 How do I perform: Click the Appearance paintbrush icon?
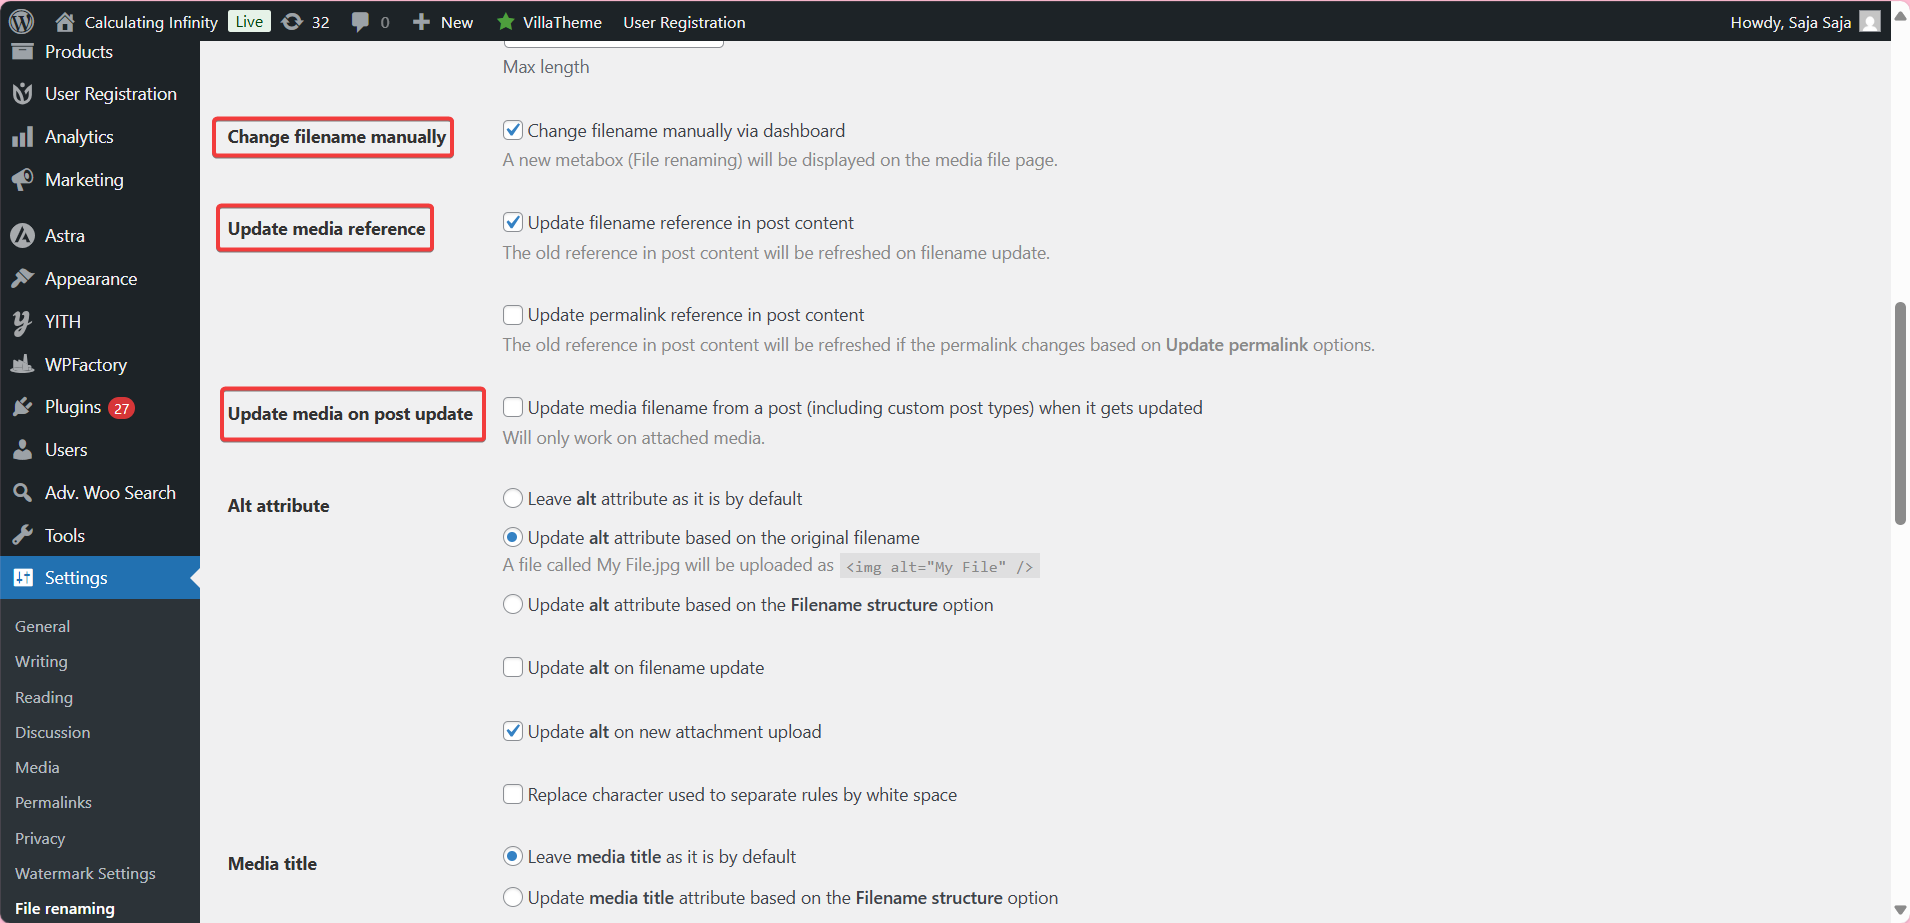pyautogui.click(x=22, y=279)
